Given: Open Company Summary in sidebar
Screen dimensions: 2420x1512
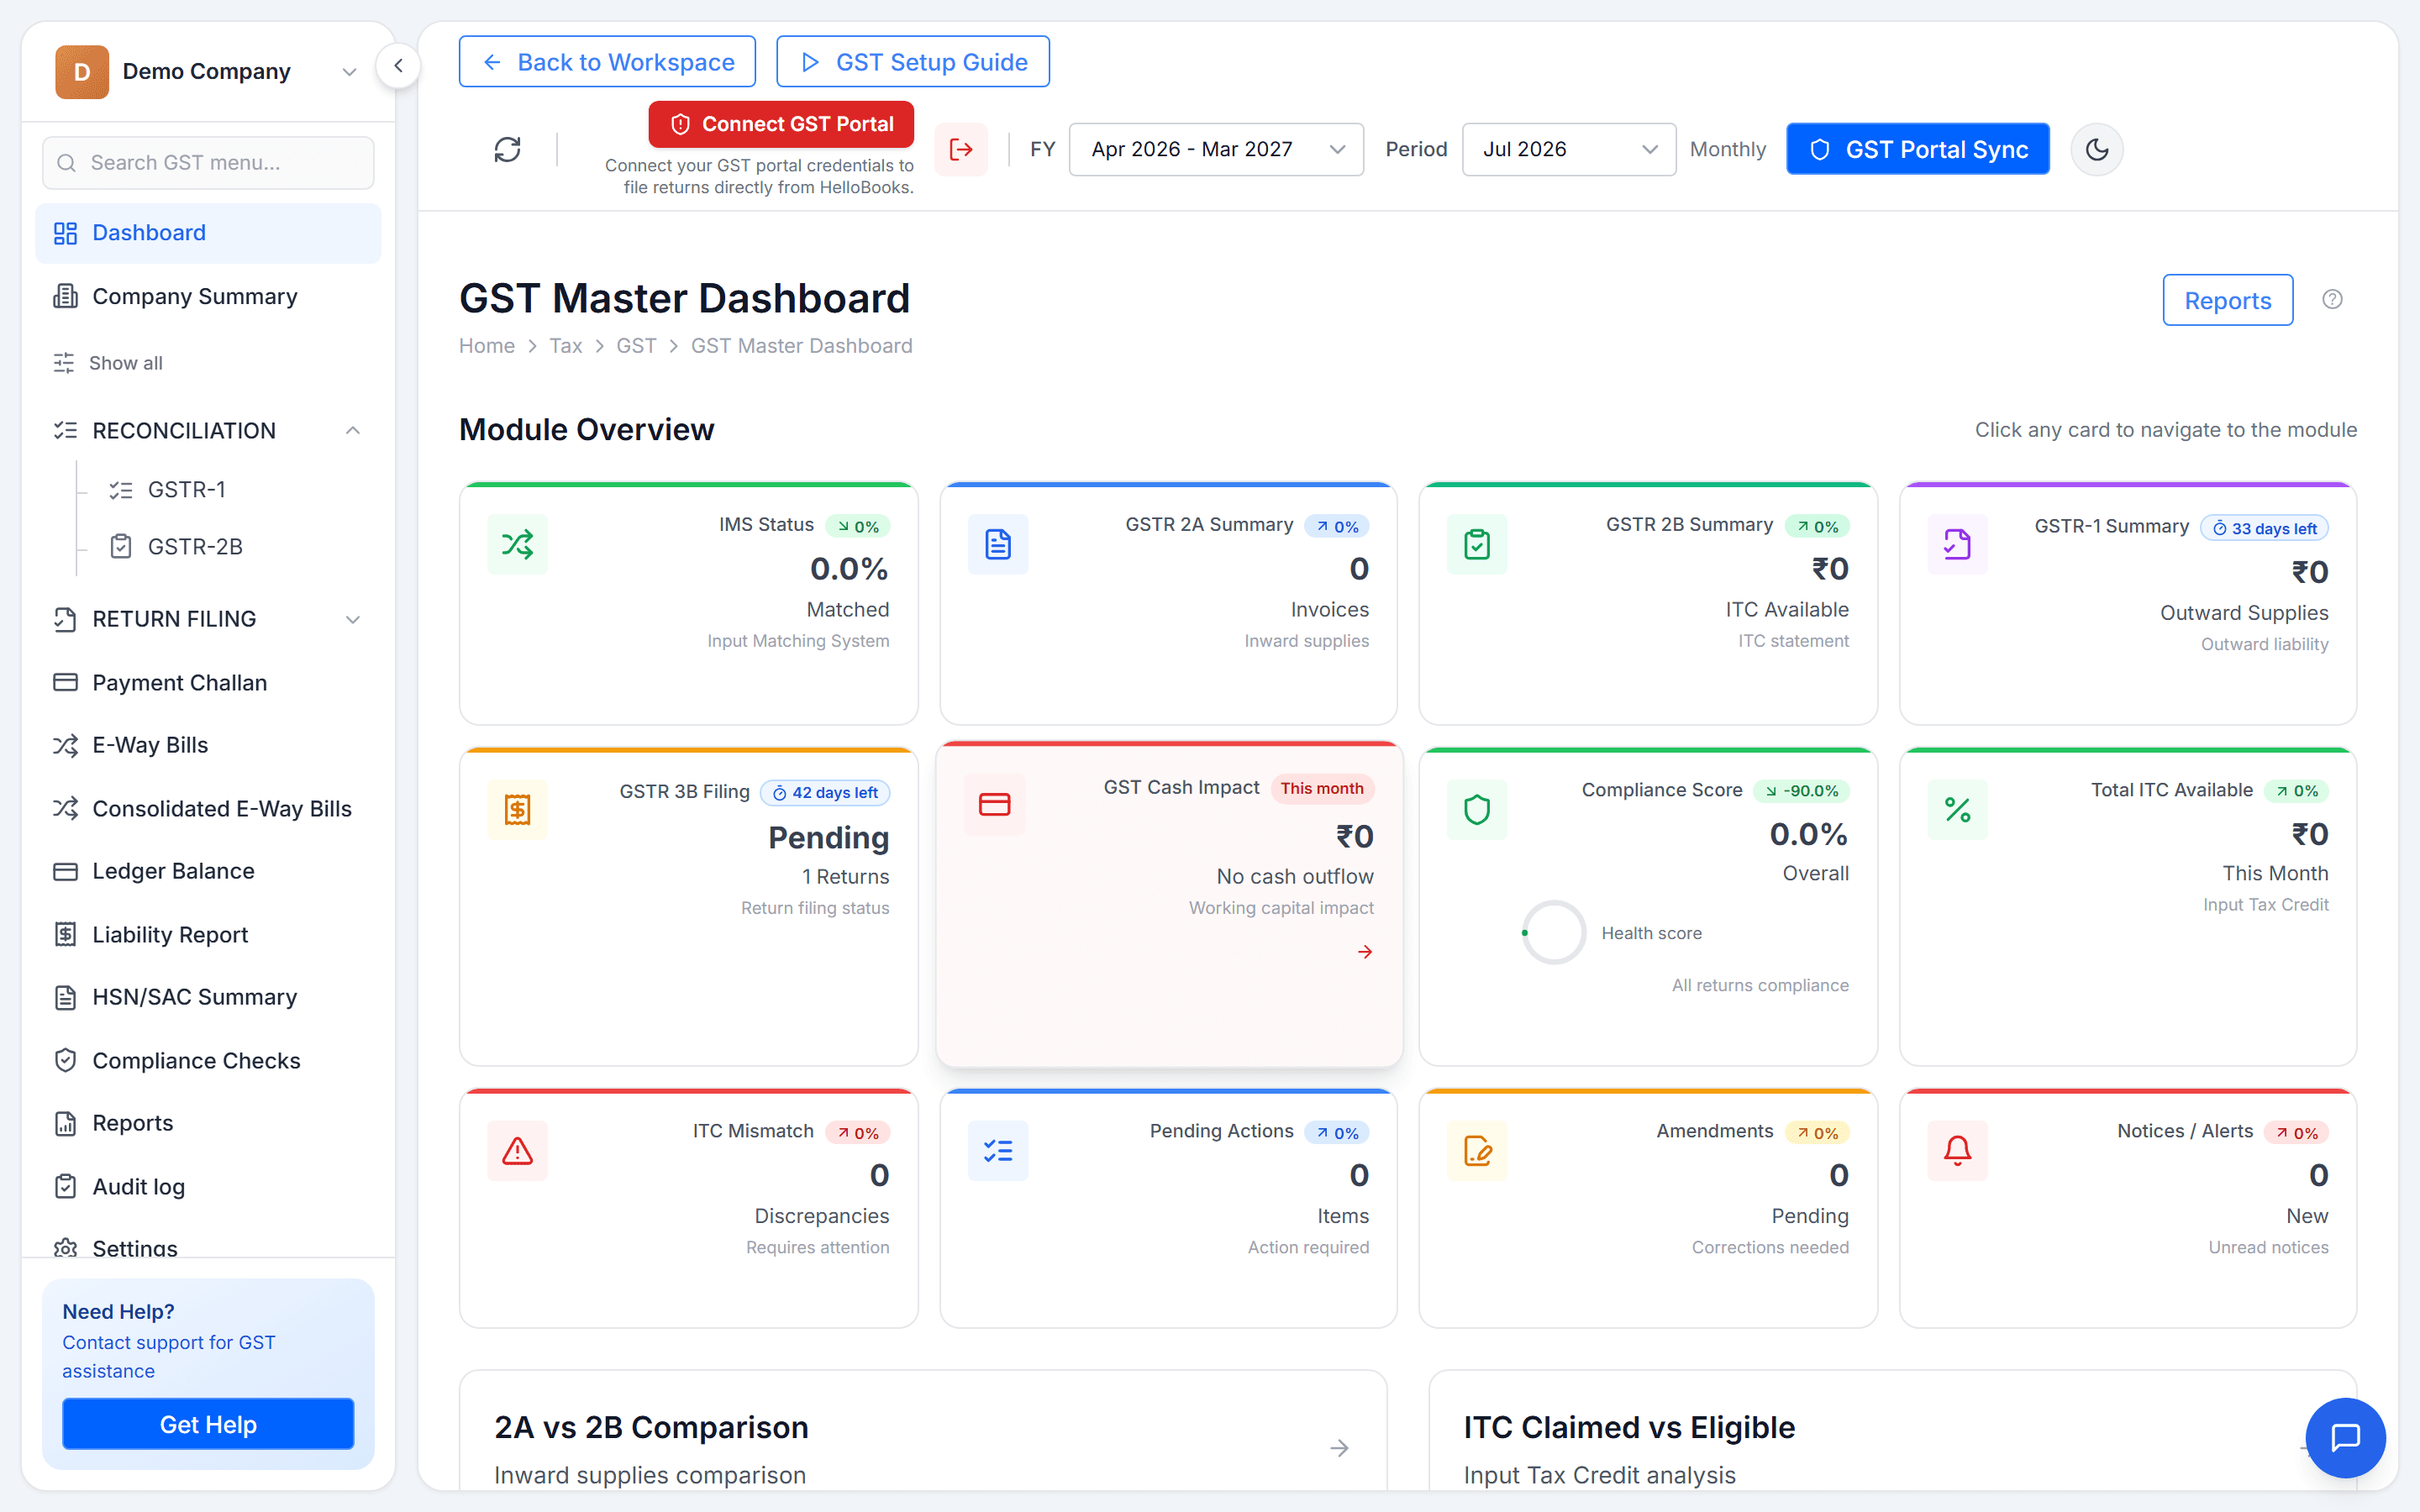Looking at the screenshot, I should [x=208, y=297].
